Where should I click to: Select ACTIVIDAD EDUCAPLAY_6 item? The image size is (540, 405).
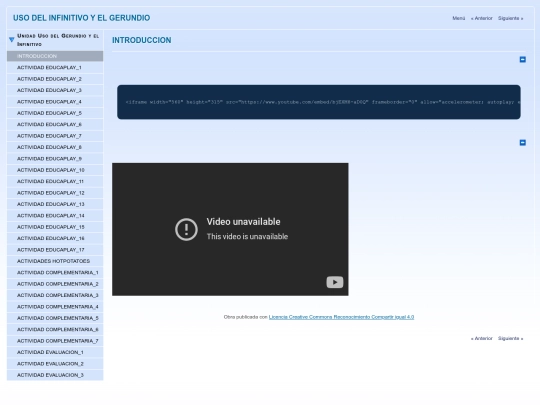[x=55, y=124]
